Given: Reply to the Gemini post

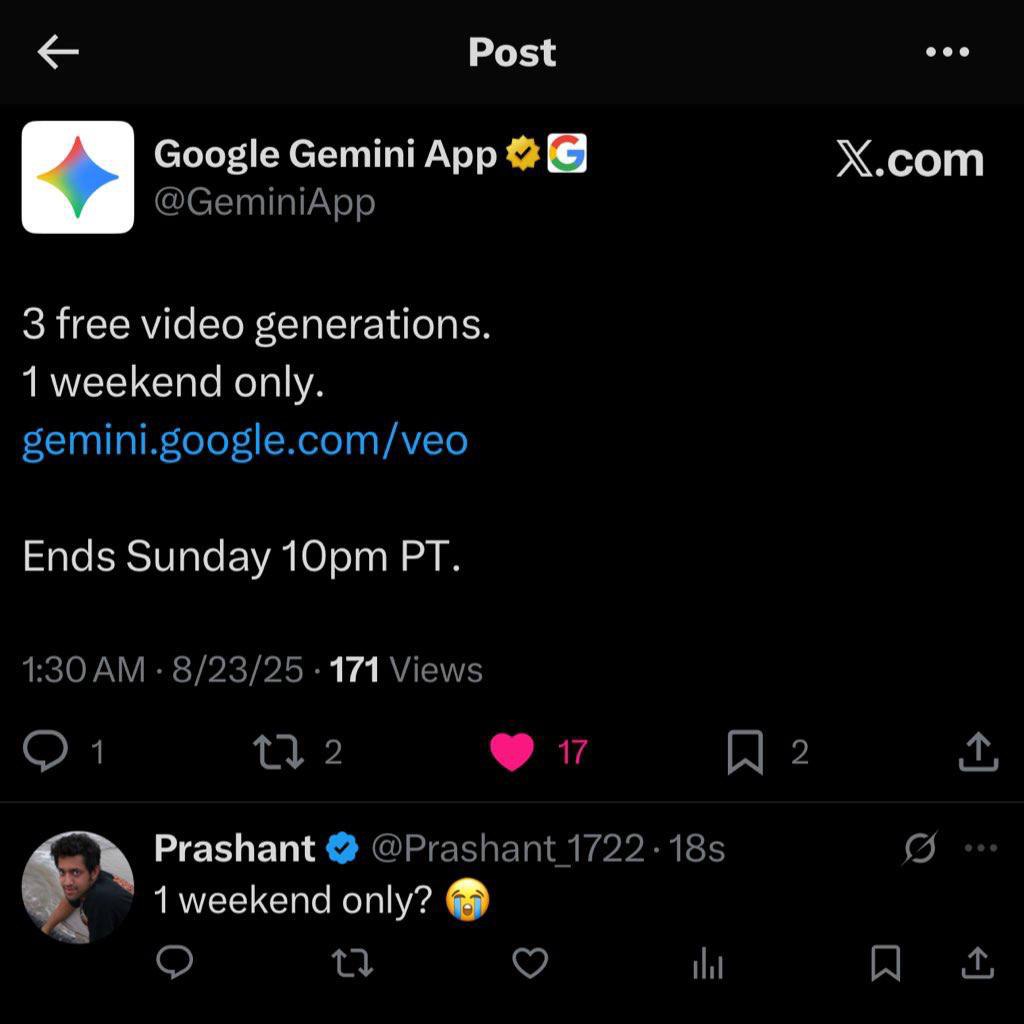Looking at the screenshot, I should [x=46, y=752].
